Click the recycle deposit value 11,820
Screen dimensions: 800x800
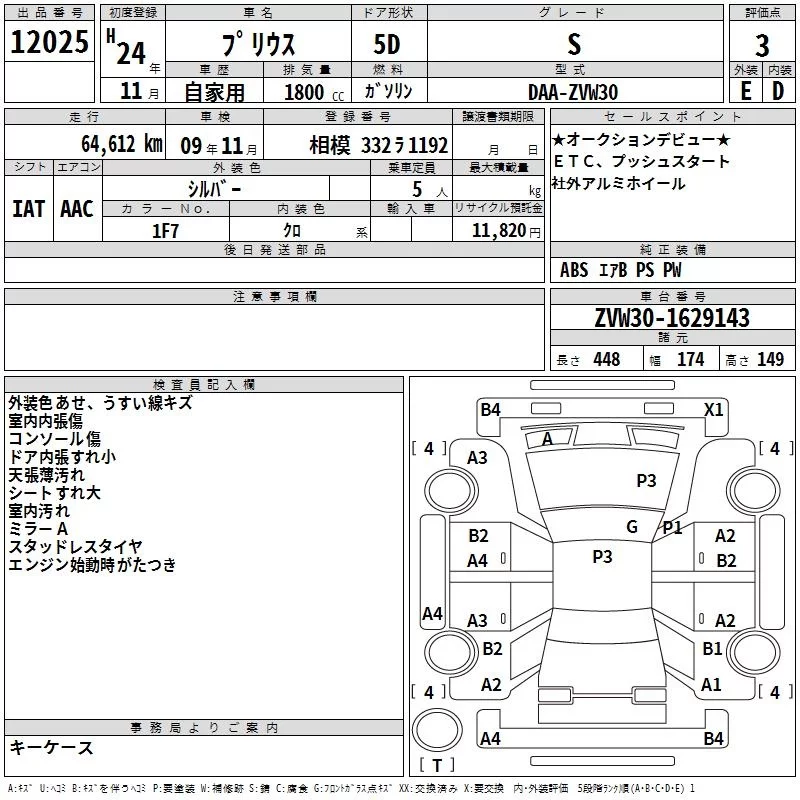coord(497,230)
